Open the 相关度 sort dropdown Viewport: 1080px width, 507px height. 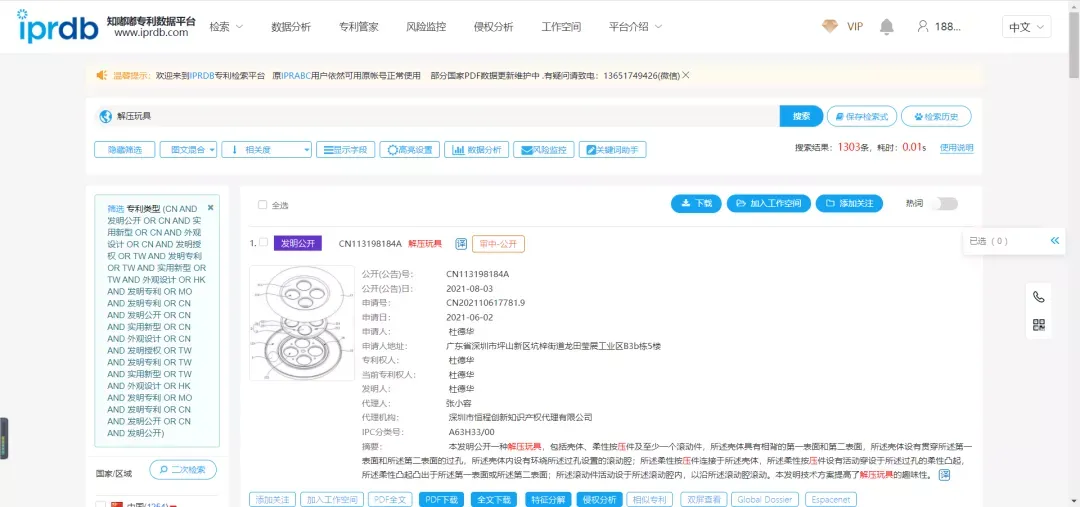[267, 149]
